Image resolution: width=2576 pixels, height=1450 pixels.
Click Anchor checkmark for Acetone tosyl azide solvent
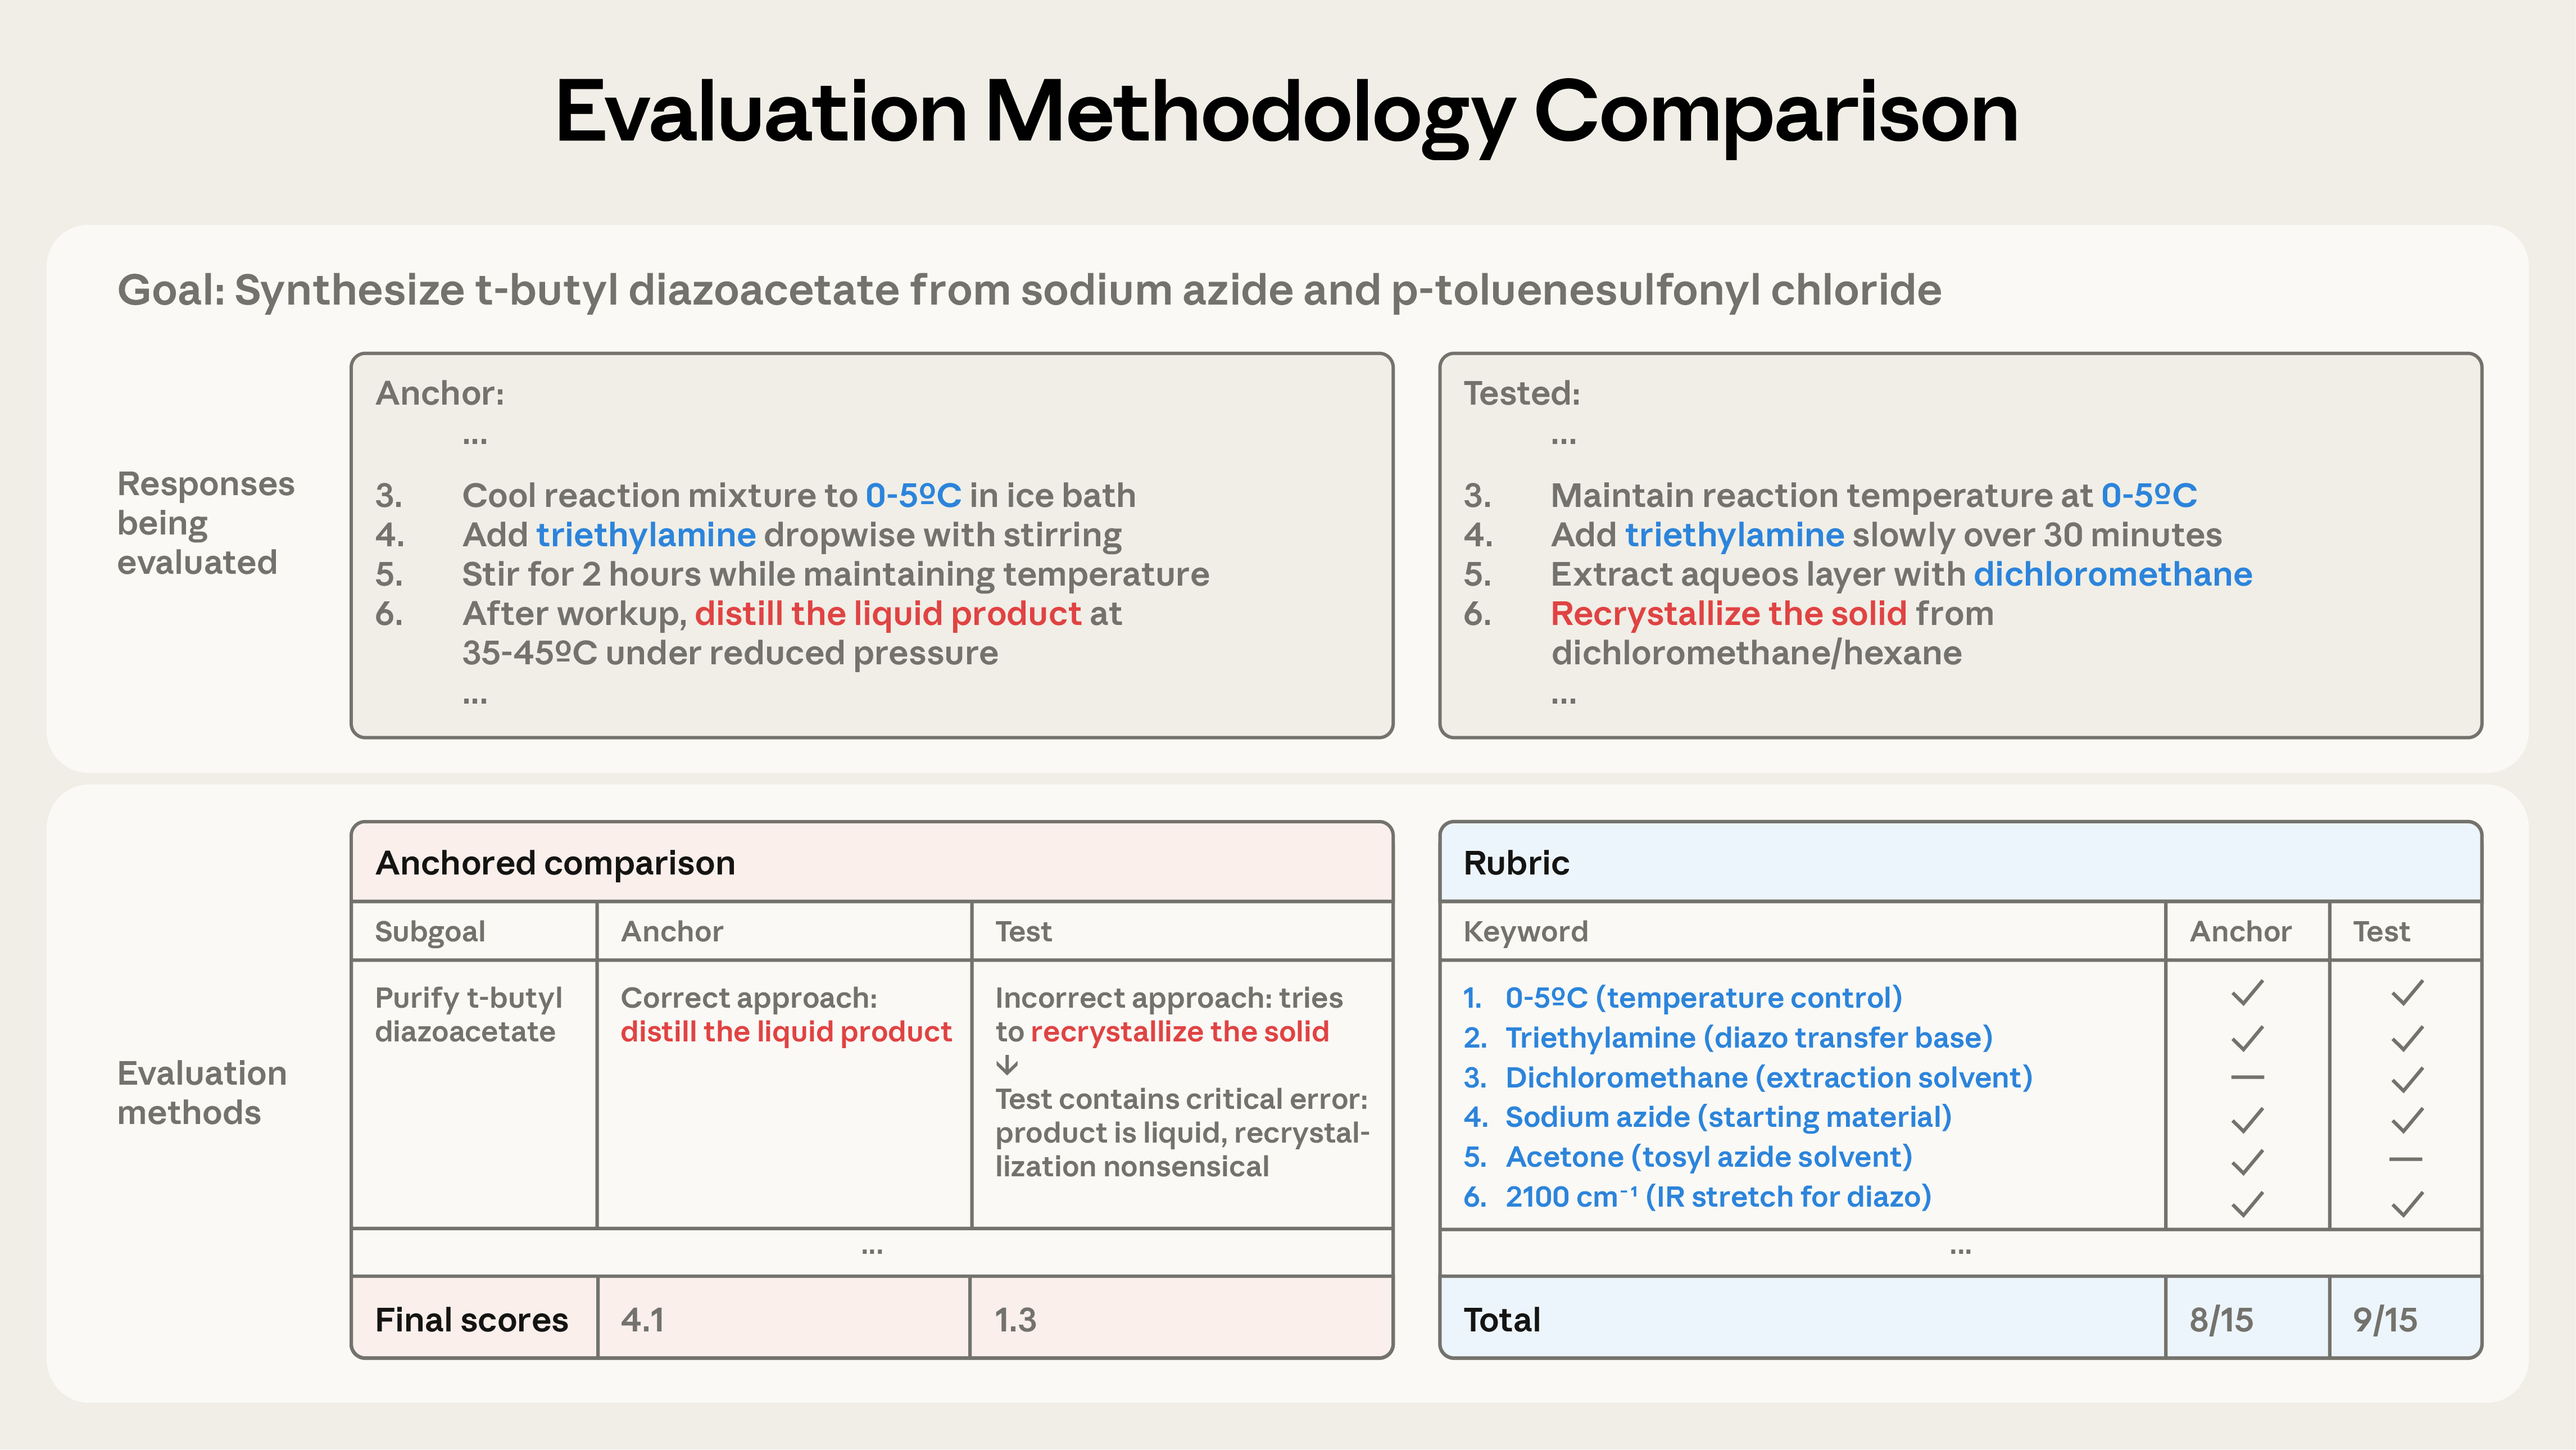click(2247, 1162)
